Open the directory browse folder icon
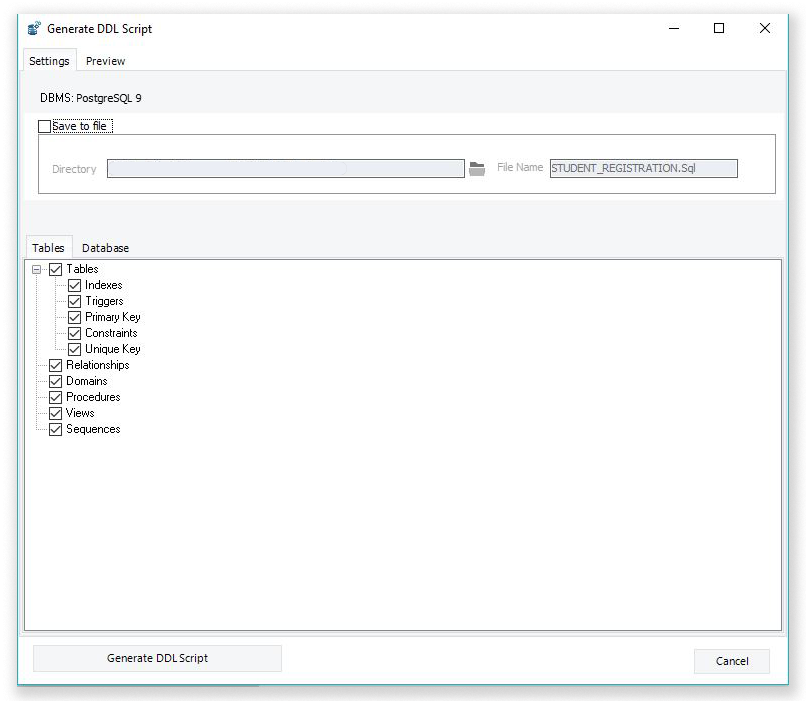The width and height of the screenshot is (806, 701). click(x=477, y=169)
